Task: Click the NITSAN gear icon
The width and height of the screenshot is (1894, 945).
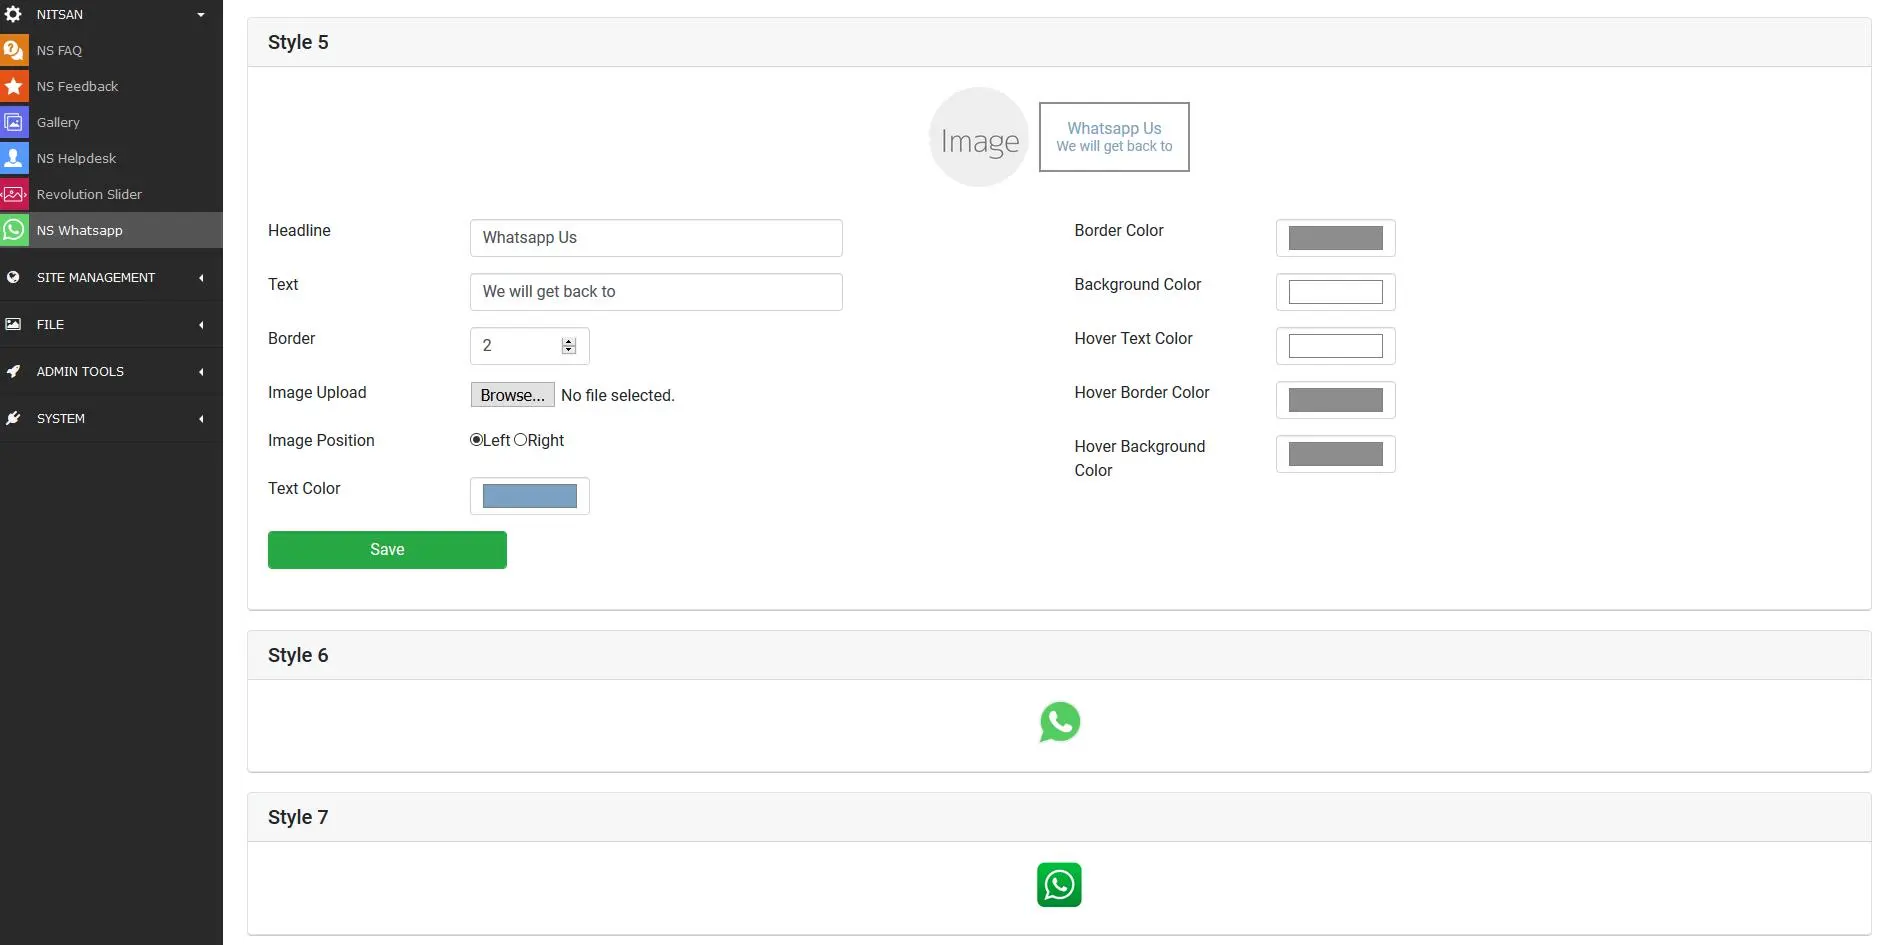Action: click(13, 14)
